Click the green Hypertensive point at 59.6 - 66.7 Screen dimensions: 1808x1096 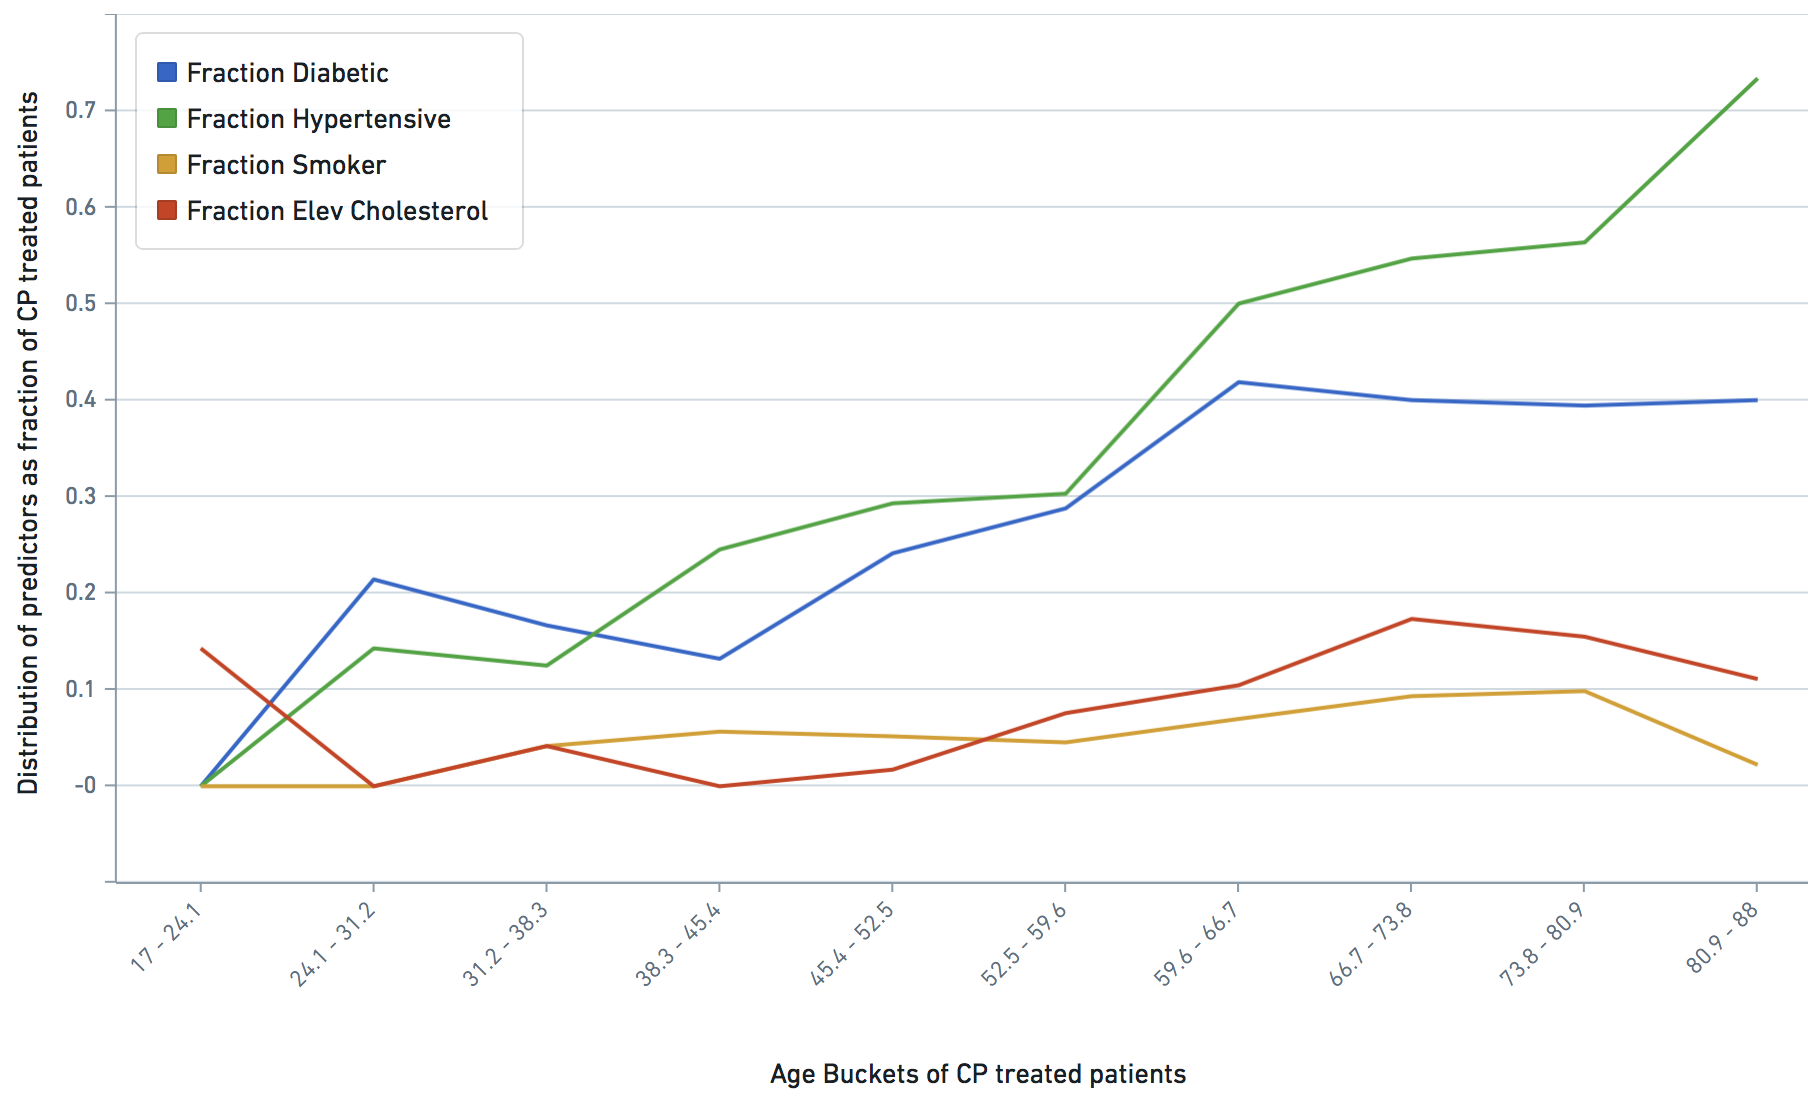pyautogui.click(x=1238, y=303)
